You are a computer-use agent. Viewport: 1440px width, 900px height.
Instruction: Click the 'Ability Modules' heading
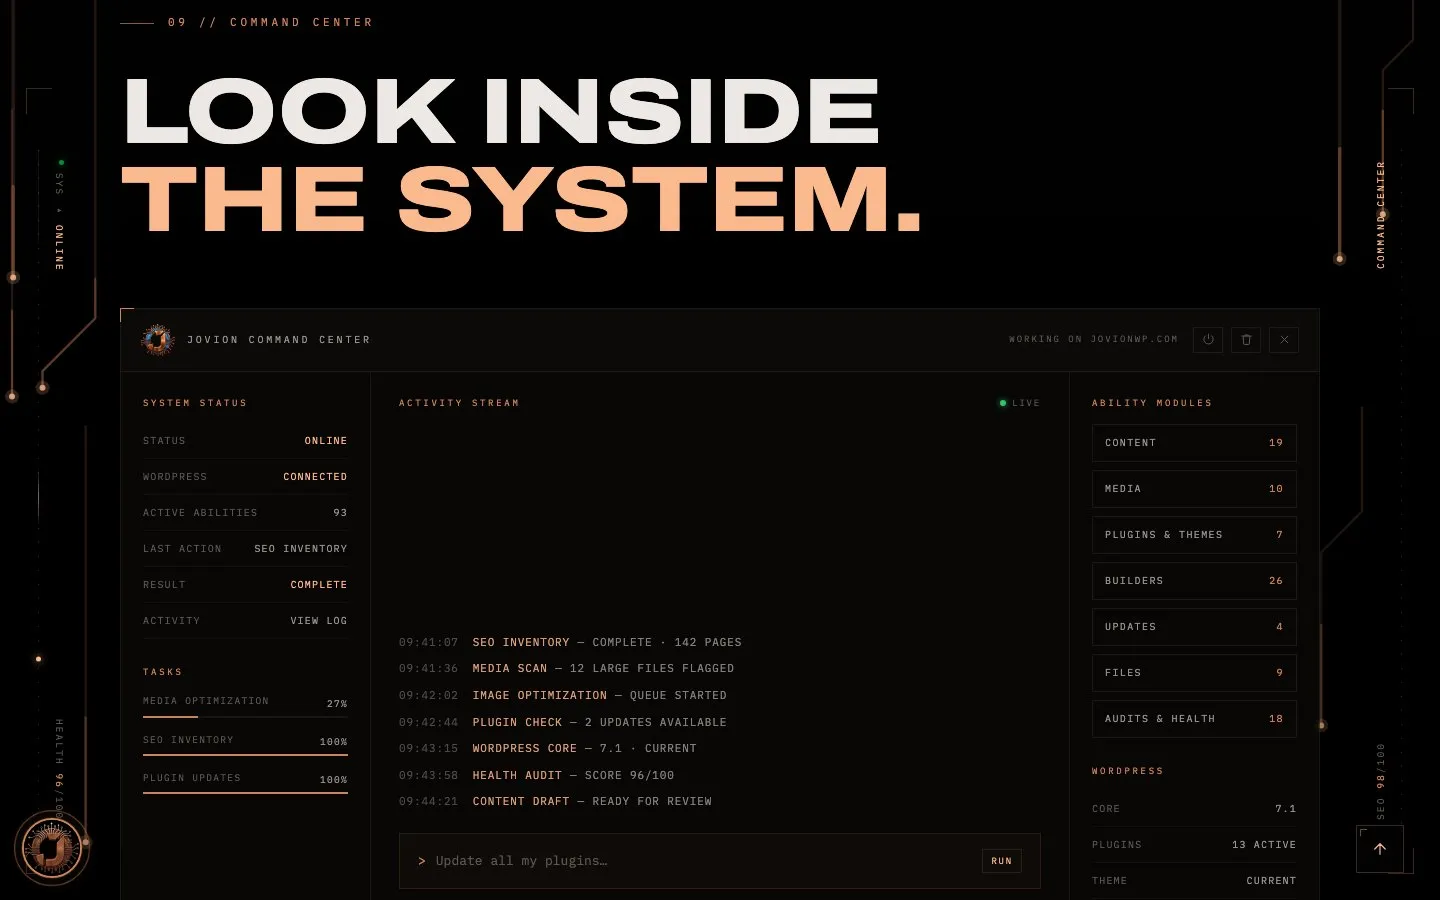click(x=1152, y=403)
